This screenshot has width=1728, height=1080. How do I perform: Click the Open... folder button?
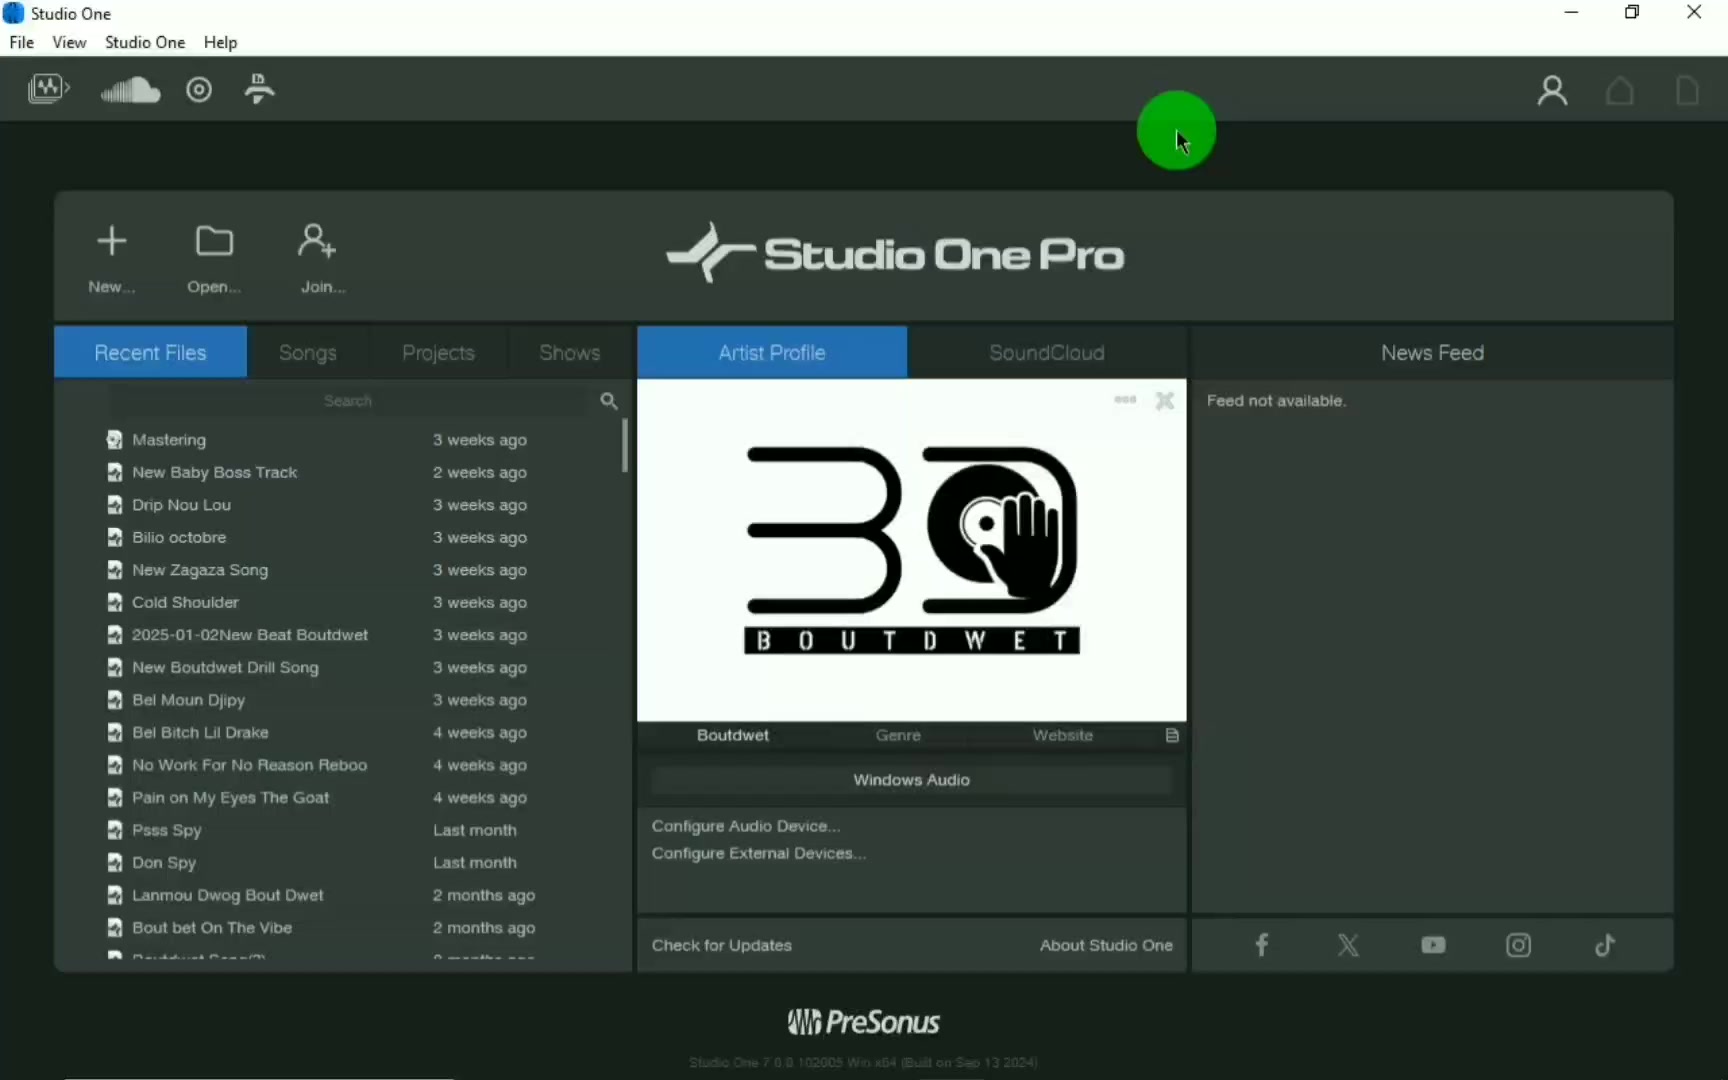point(214,259)
